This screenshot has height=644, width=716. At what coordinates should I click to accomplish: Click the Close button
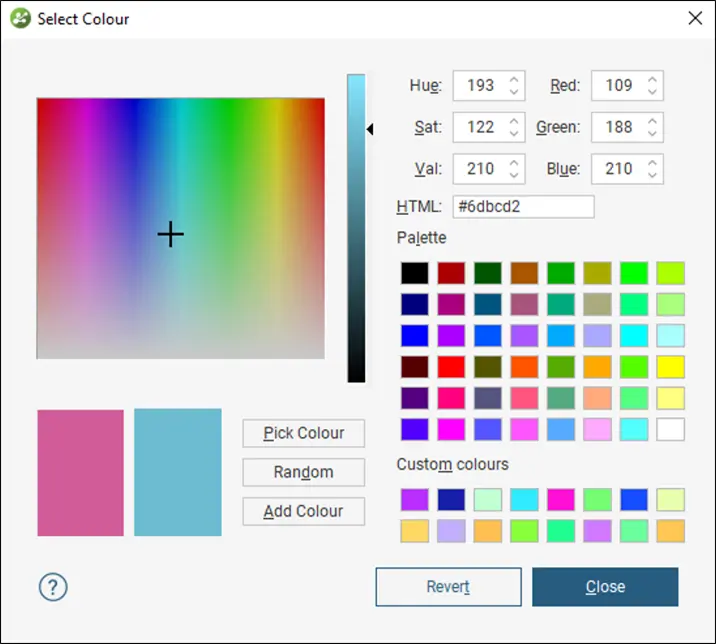(x=605, y=587)
